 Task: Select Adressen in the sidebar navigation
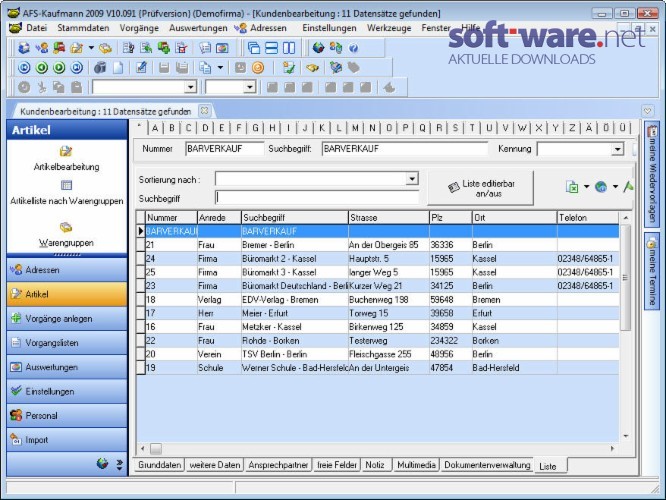[67, 270]
